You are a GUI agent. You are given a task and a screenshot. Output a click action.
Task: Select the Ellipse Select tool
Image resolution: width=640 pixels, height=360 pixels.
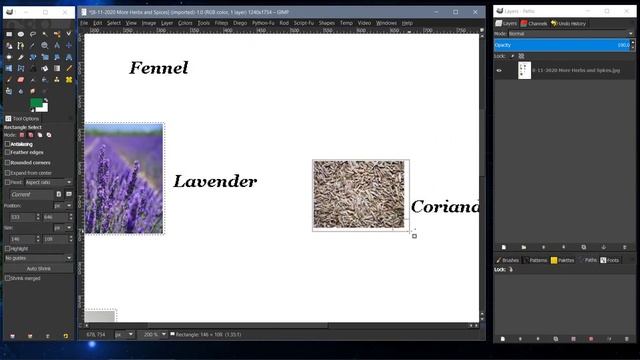pyautogui.click(x=21, y=34)
